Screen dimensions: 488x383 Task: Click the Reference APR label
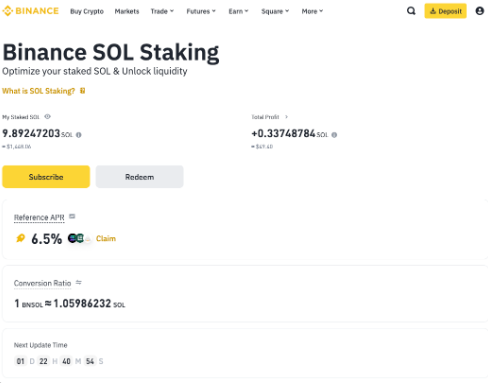click(x=39, y=217)
